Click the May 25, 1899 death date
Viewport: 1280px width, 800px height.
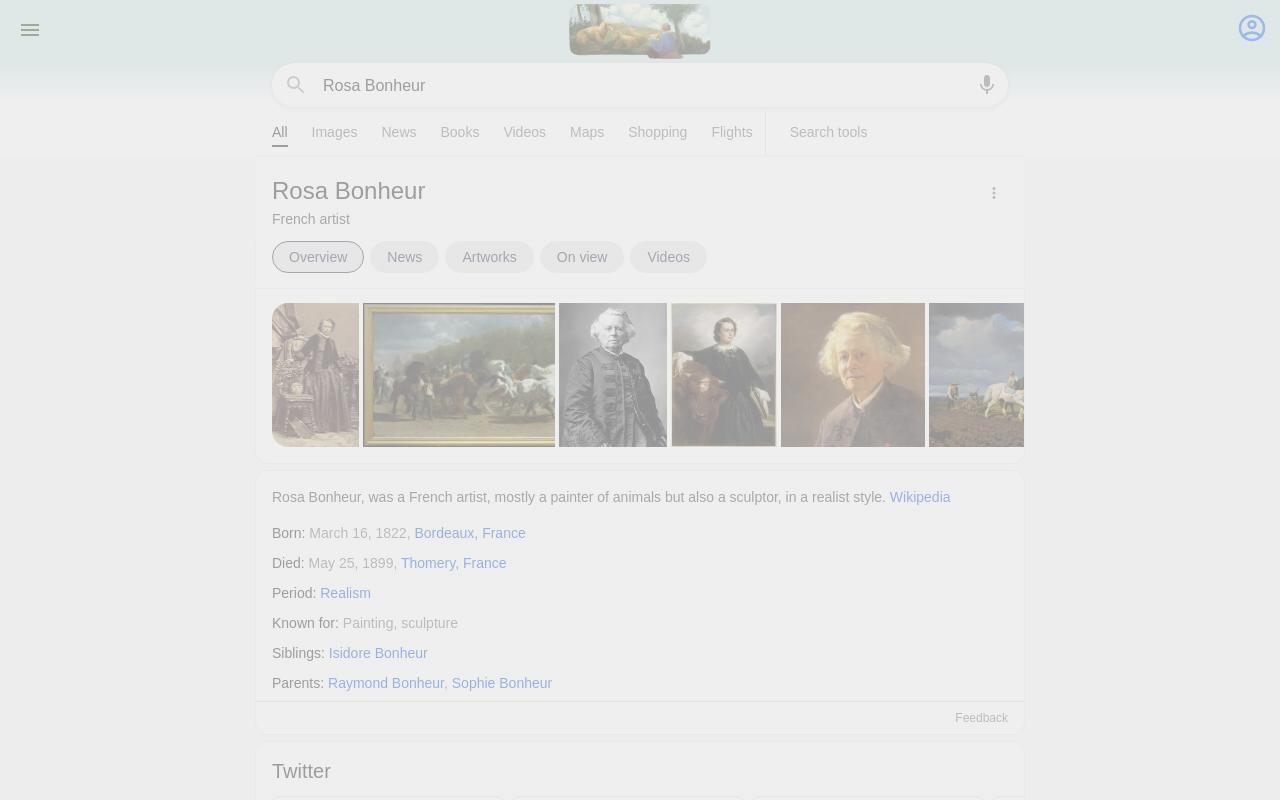pos(351,563)
